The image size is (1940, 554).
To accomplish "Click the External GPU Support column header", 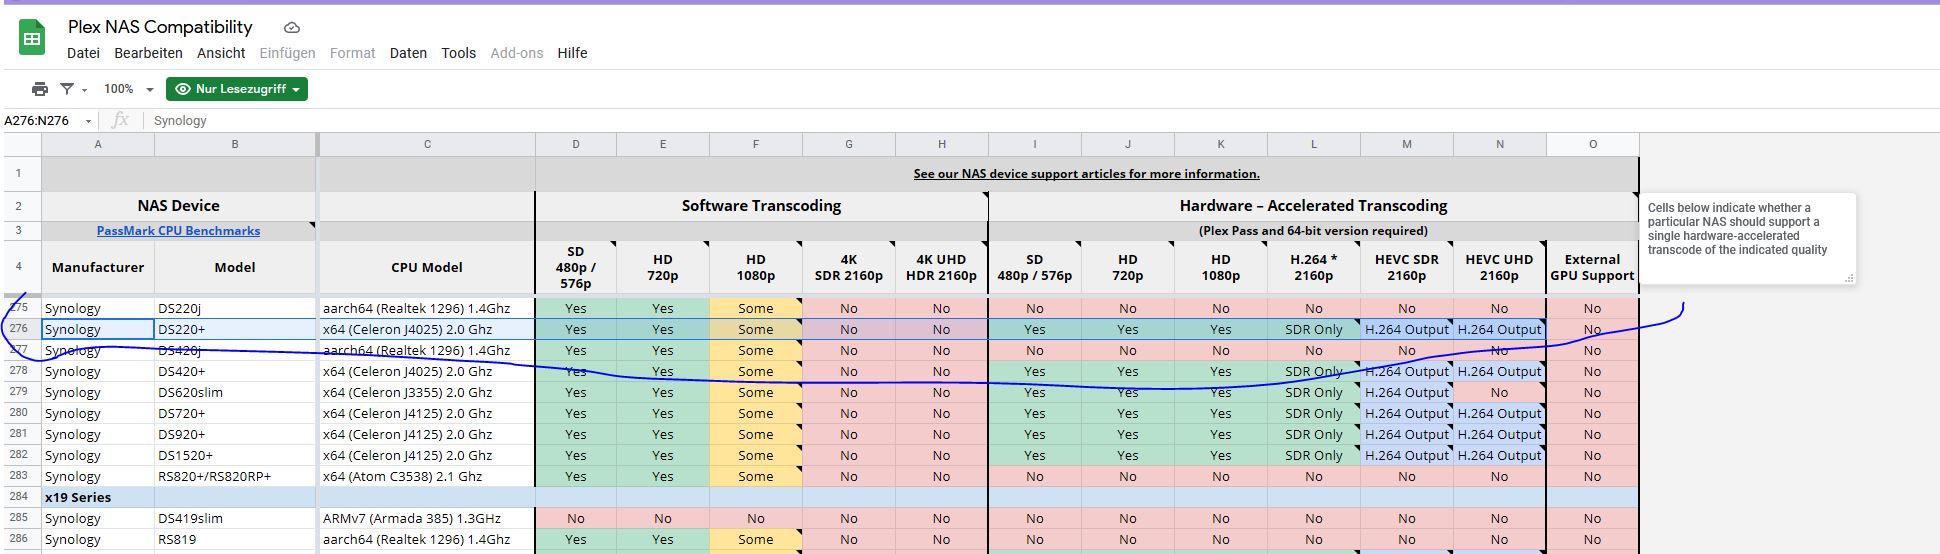I will pyautogui.click(x=1592, y=267).
